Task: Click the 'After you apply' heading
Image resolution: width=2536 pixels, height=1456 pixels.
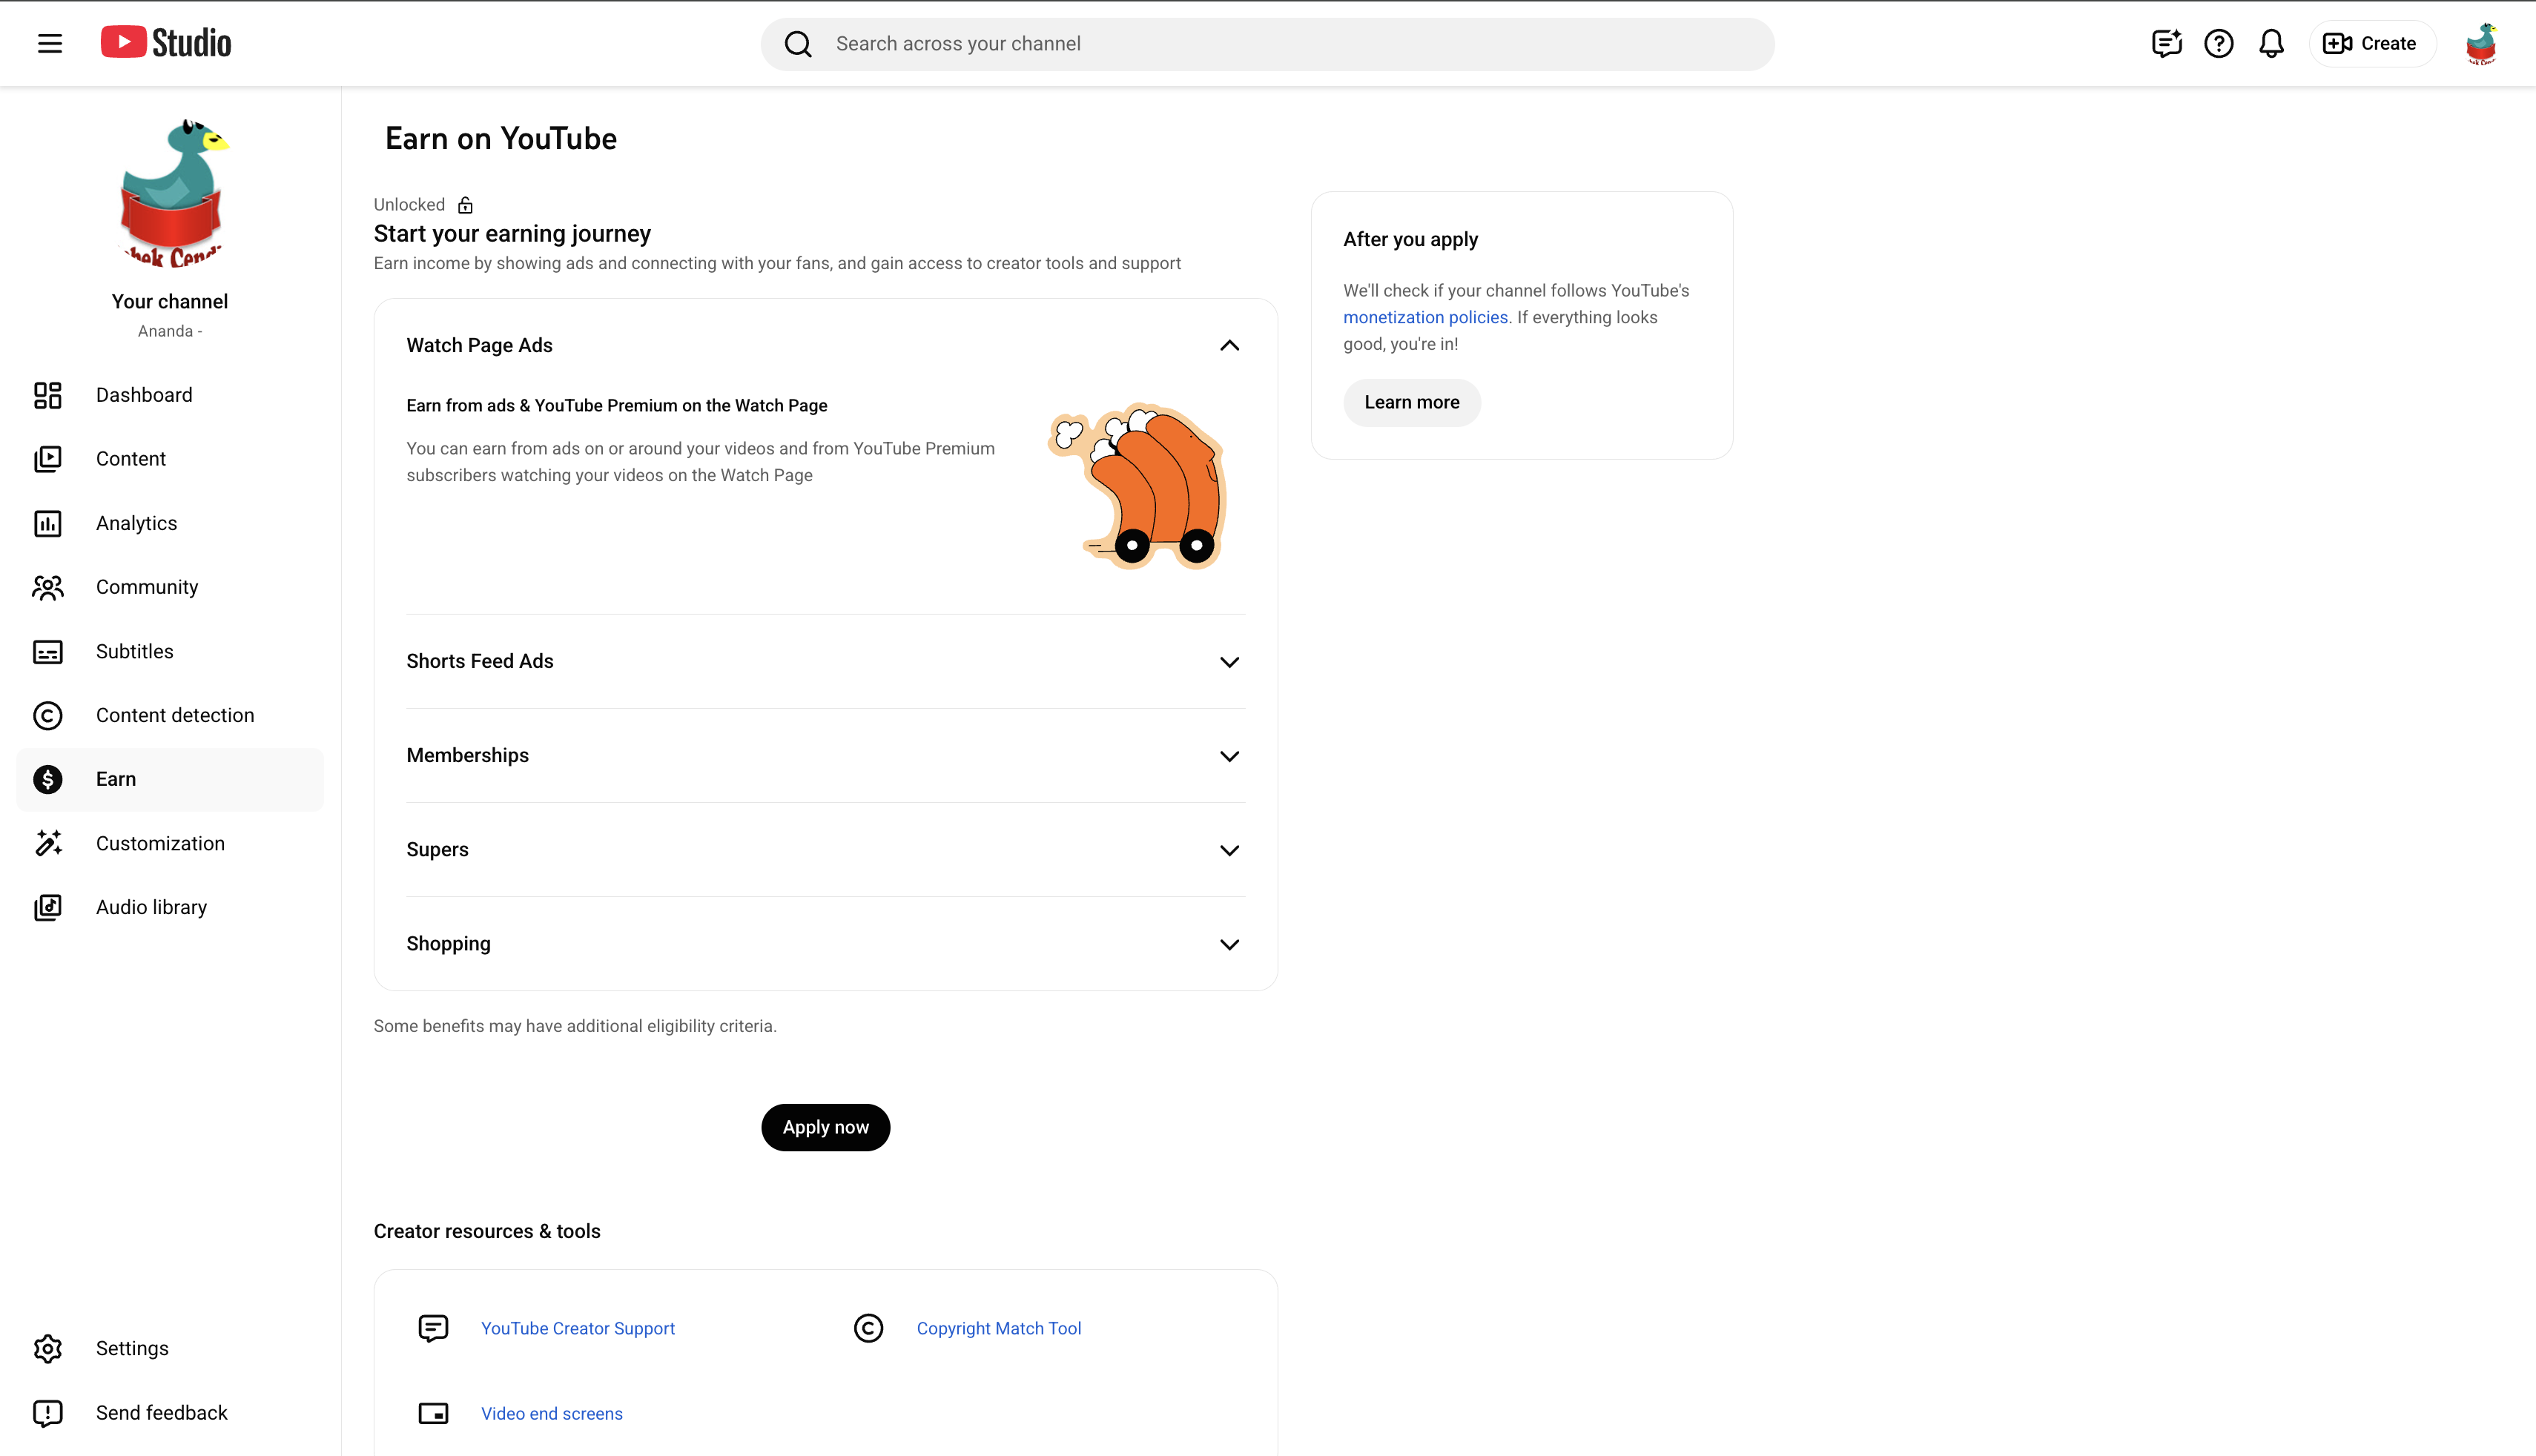Action: click(x=1410, y=240)
